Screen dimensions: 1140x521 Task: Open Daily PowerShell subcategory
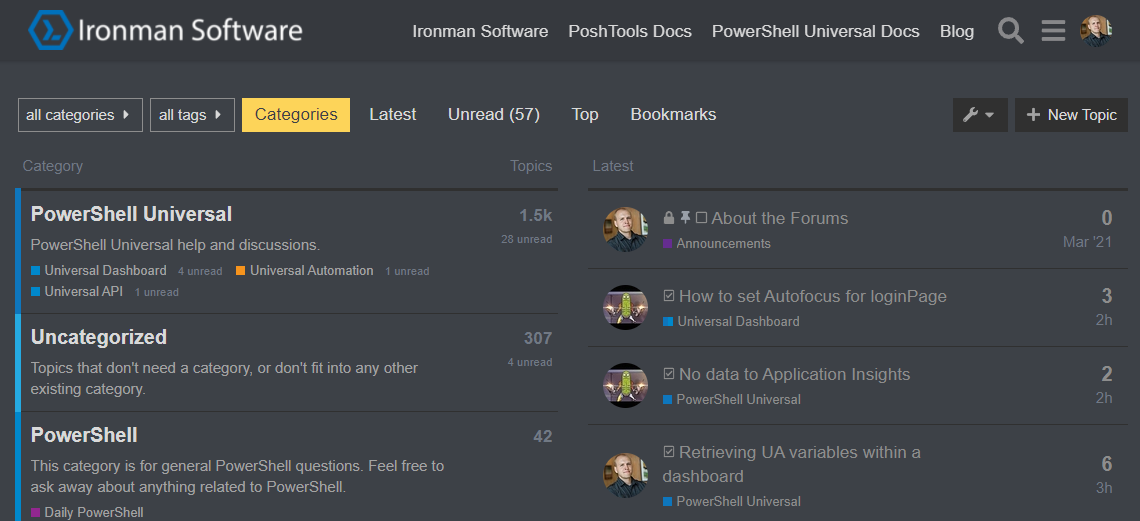tap(94, 512)
